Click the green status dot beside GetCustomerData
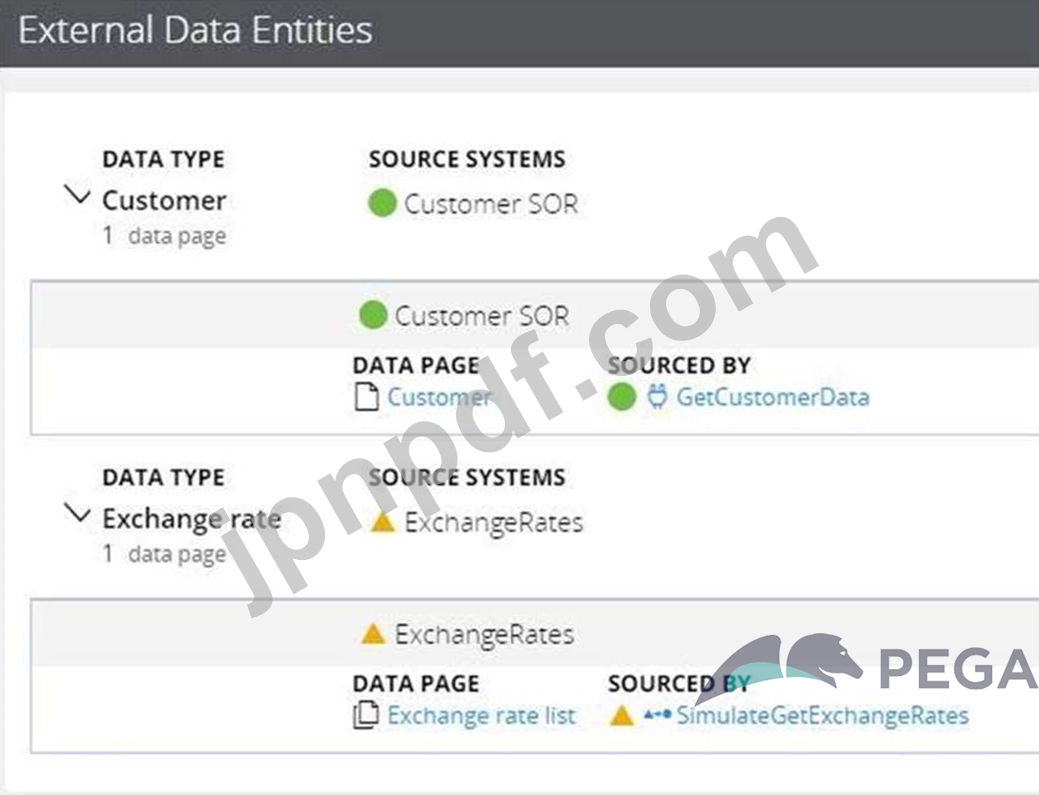Screen dimensions: 1039x795 [622, 398]
